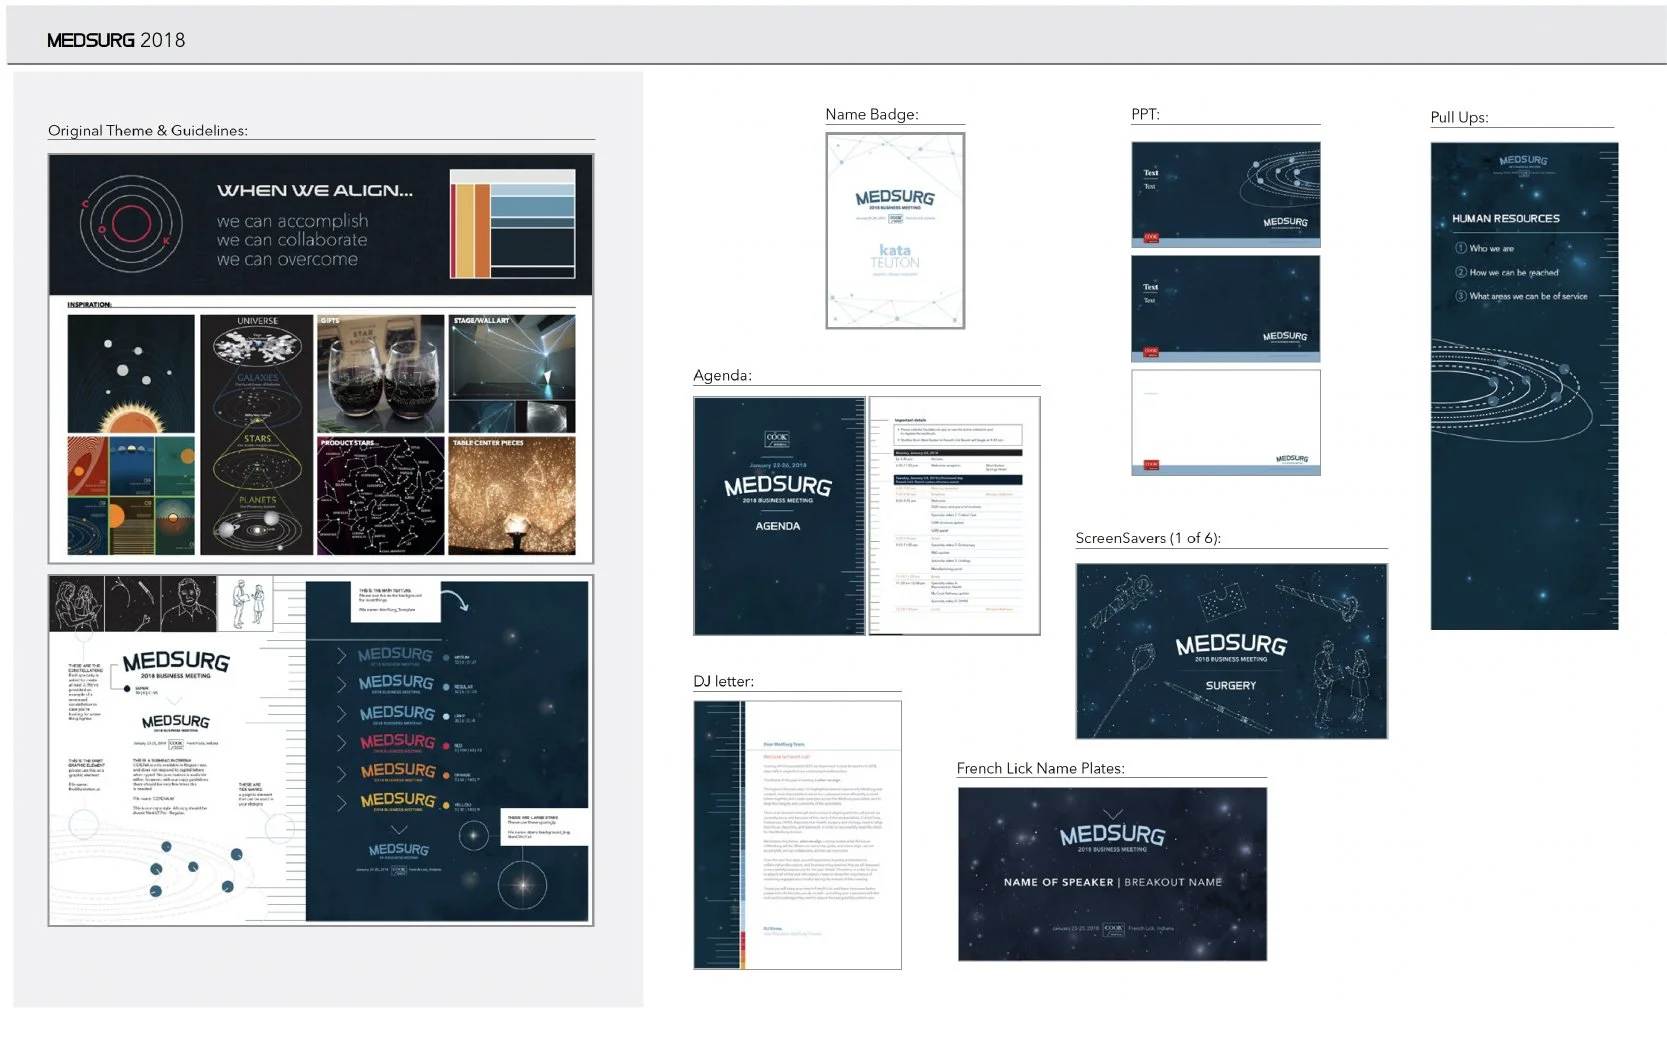
Task: Open the sun and planets illustration thumbnail
Action: coord(131,374)
